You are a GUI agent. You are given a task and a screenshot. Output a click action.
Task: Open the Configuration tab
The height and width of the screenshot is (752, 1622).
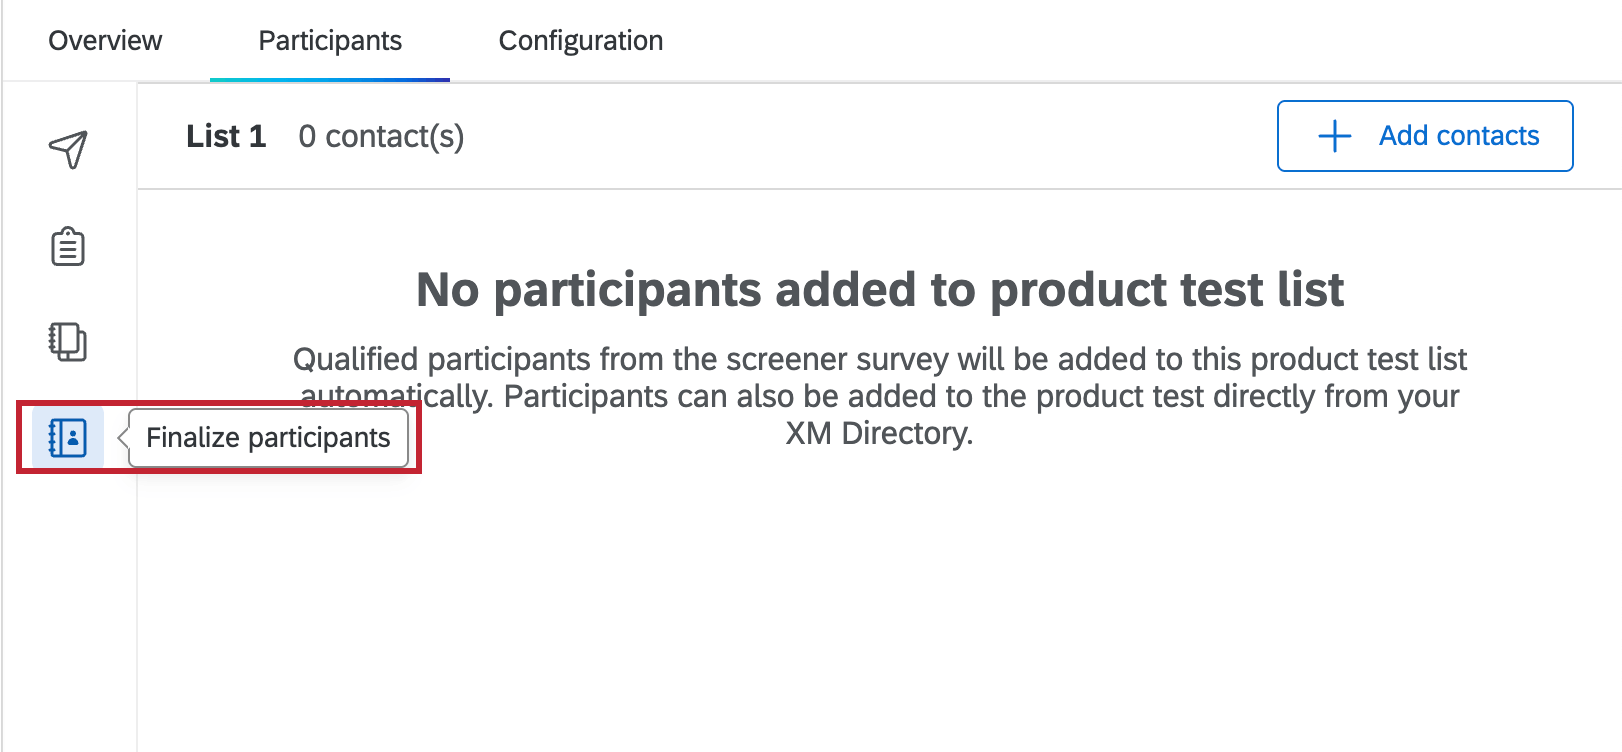tap(580, 40)
